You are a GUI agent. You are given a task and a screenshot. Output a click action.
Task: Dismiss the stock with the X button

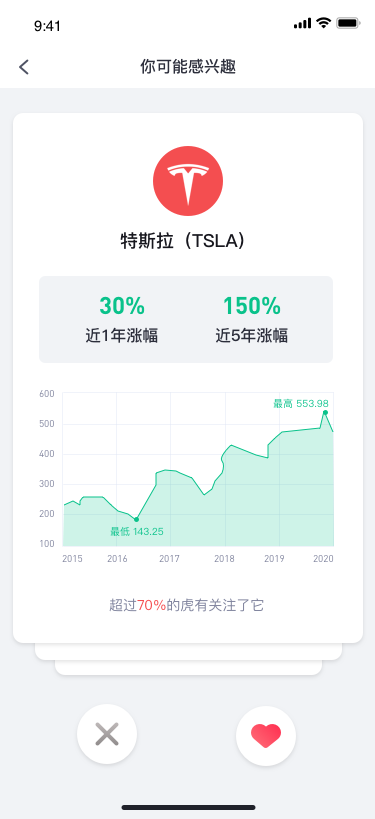107,734
